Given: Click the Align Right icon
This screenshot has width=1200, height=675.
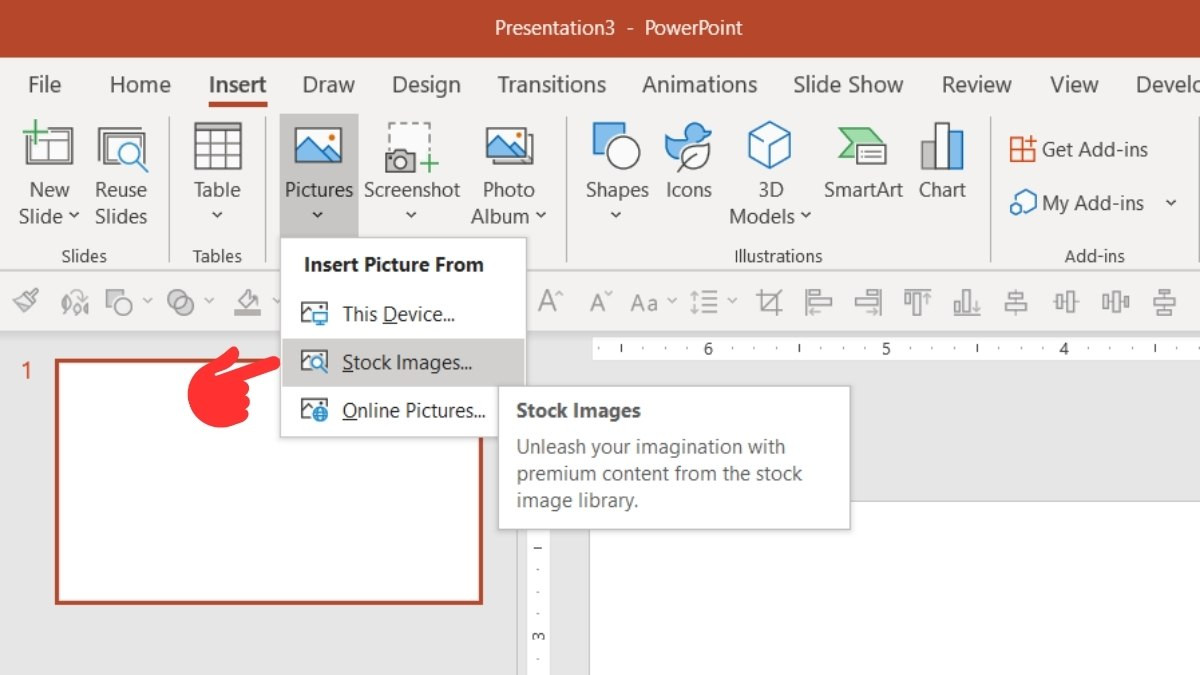Looking at the screenshot, I should point(868,301).
